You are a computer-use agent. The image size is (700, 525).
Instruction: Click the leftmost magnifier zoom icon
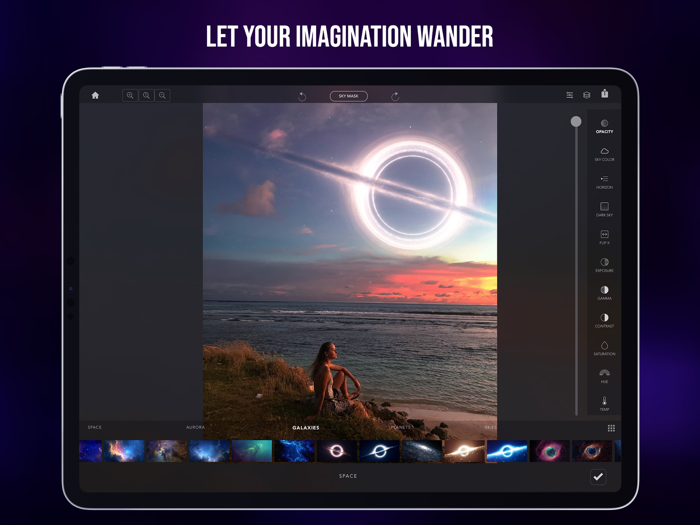(130, 96)
